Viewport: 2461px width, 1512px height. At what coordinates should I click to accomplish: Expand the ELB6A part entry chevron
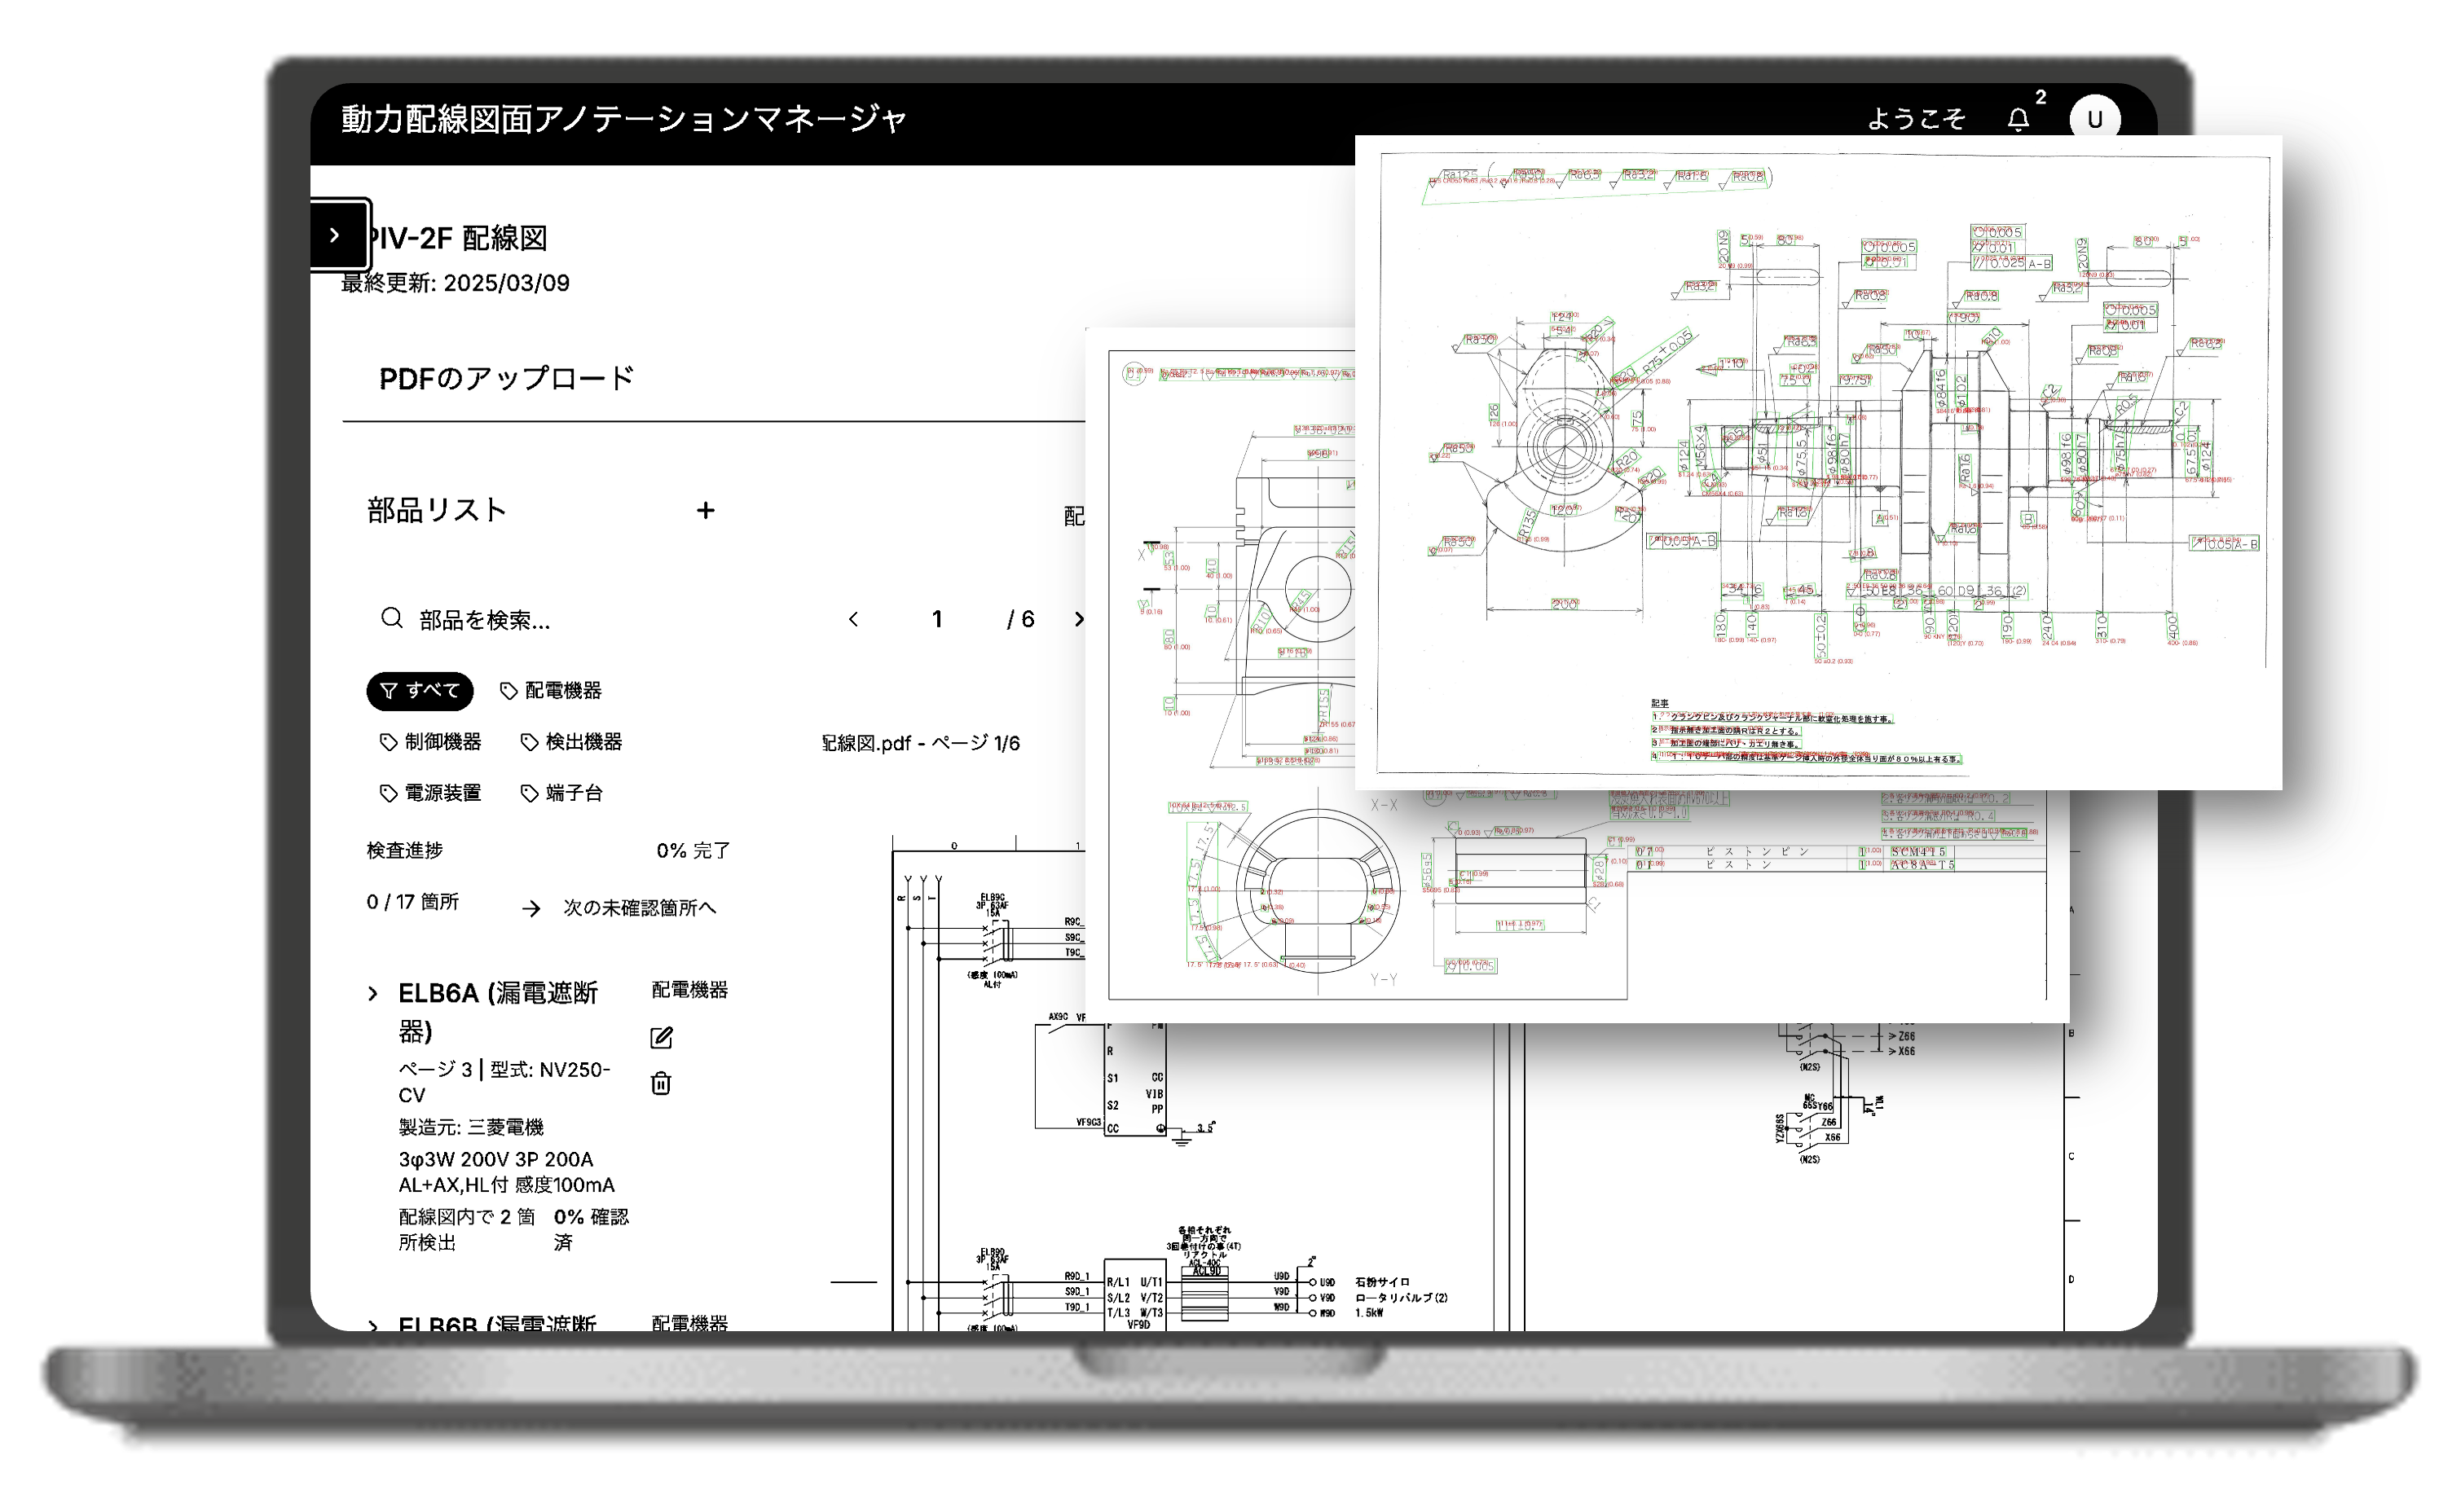click(373, 994)
